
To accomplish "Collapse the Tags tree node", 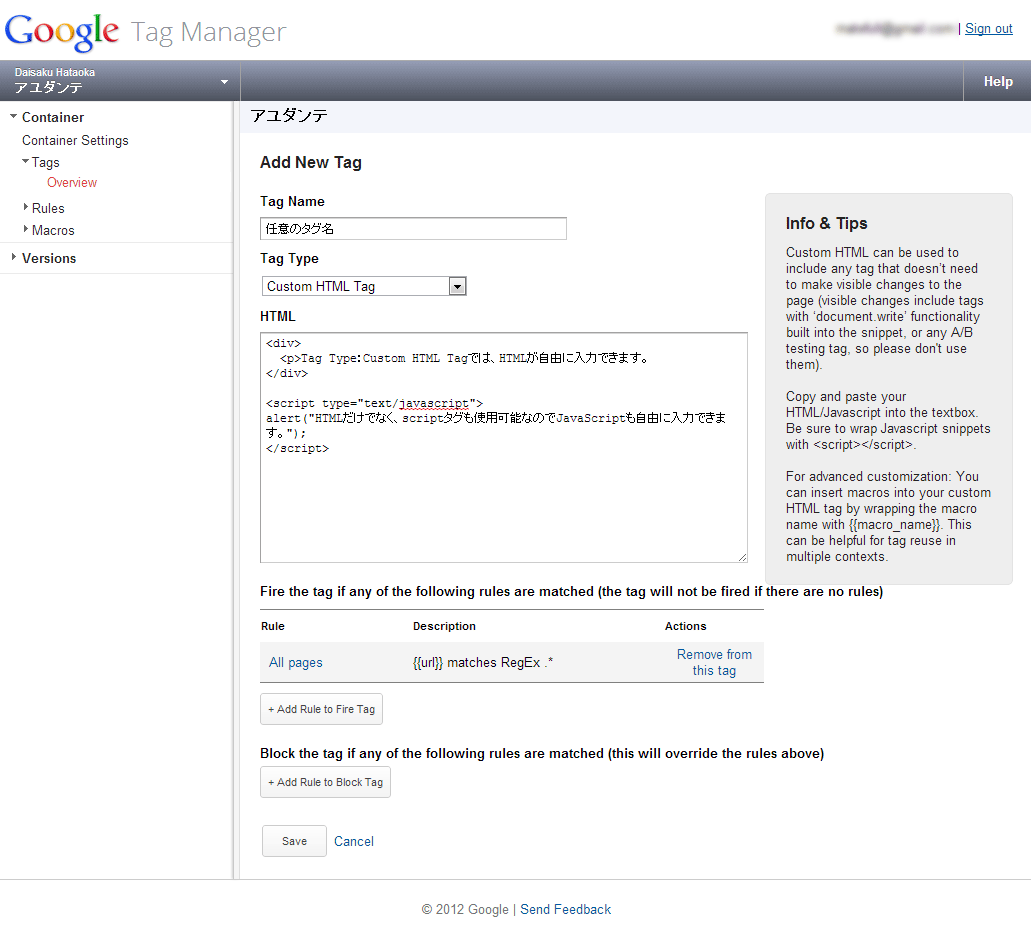I will 25,161.
